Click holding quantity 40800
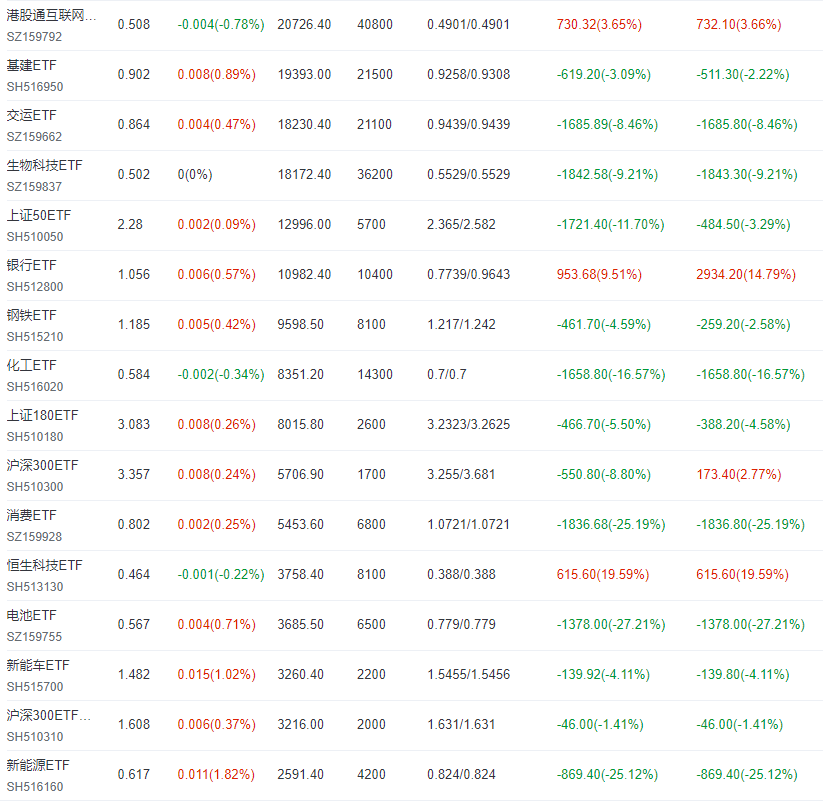 (375, 25)
